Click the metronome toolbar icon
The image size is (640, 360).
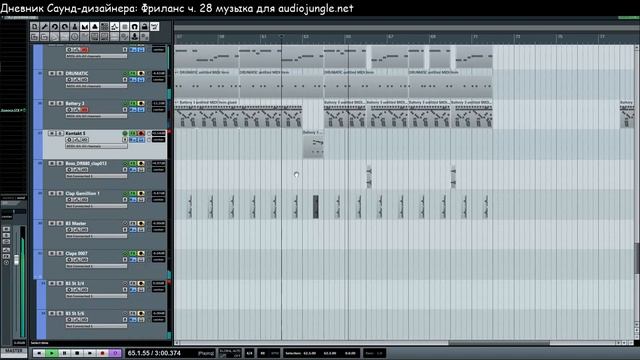pos(74,27)
